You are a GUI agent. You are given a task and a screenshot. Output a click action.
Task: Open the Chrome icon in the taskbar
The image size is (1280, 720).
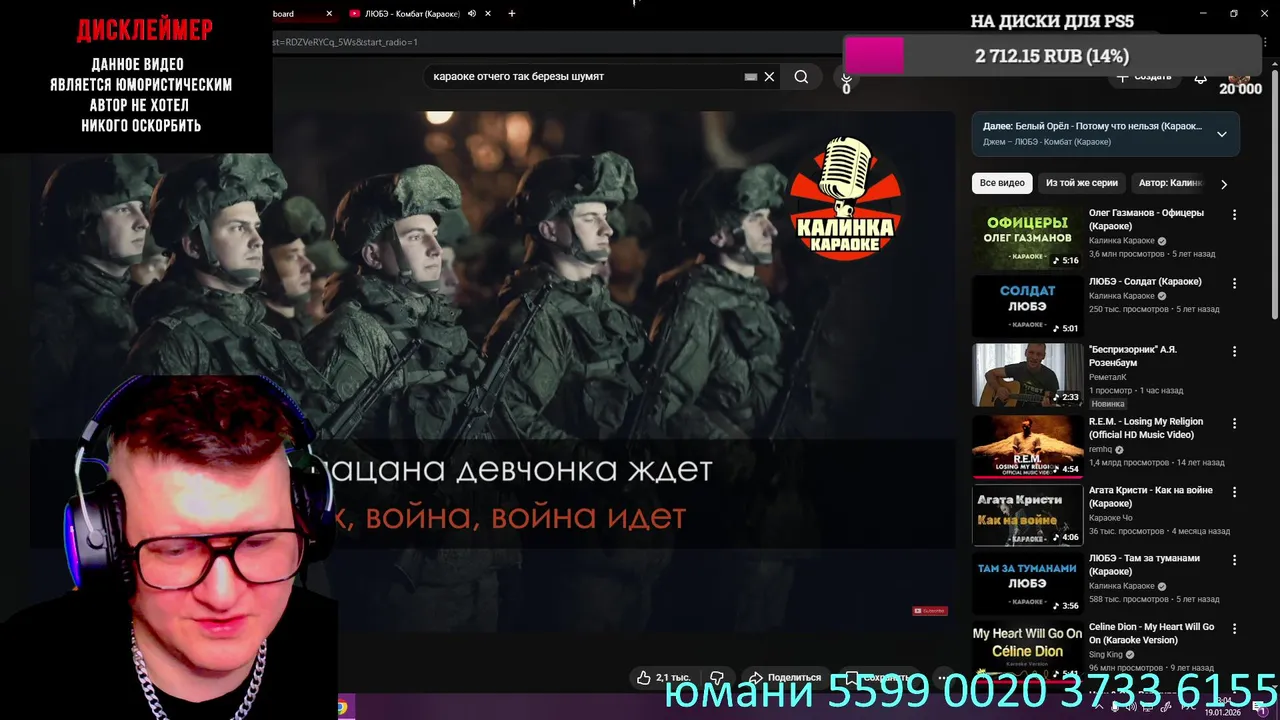(342, 707)
